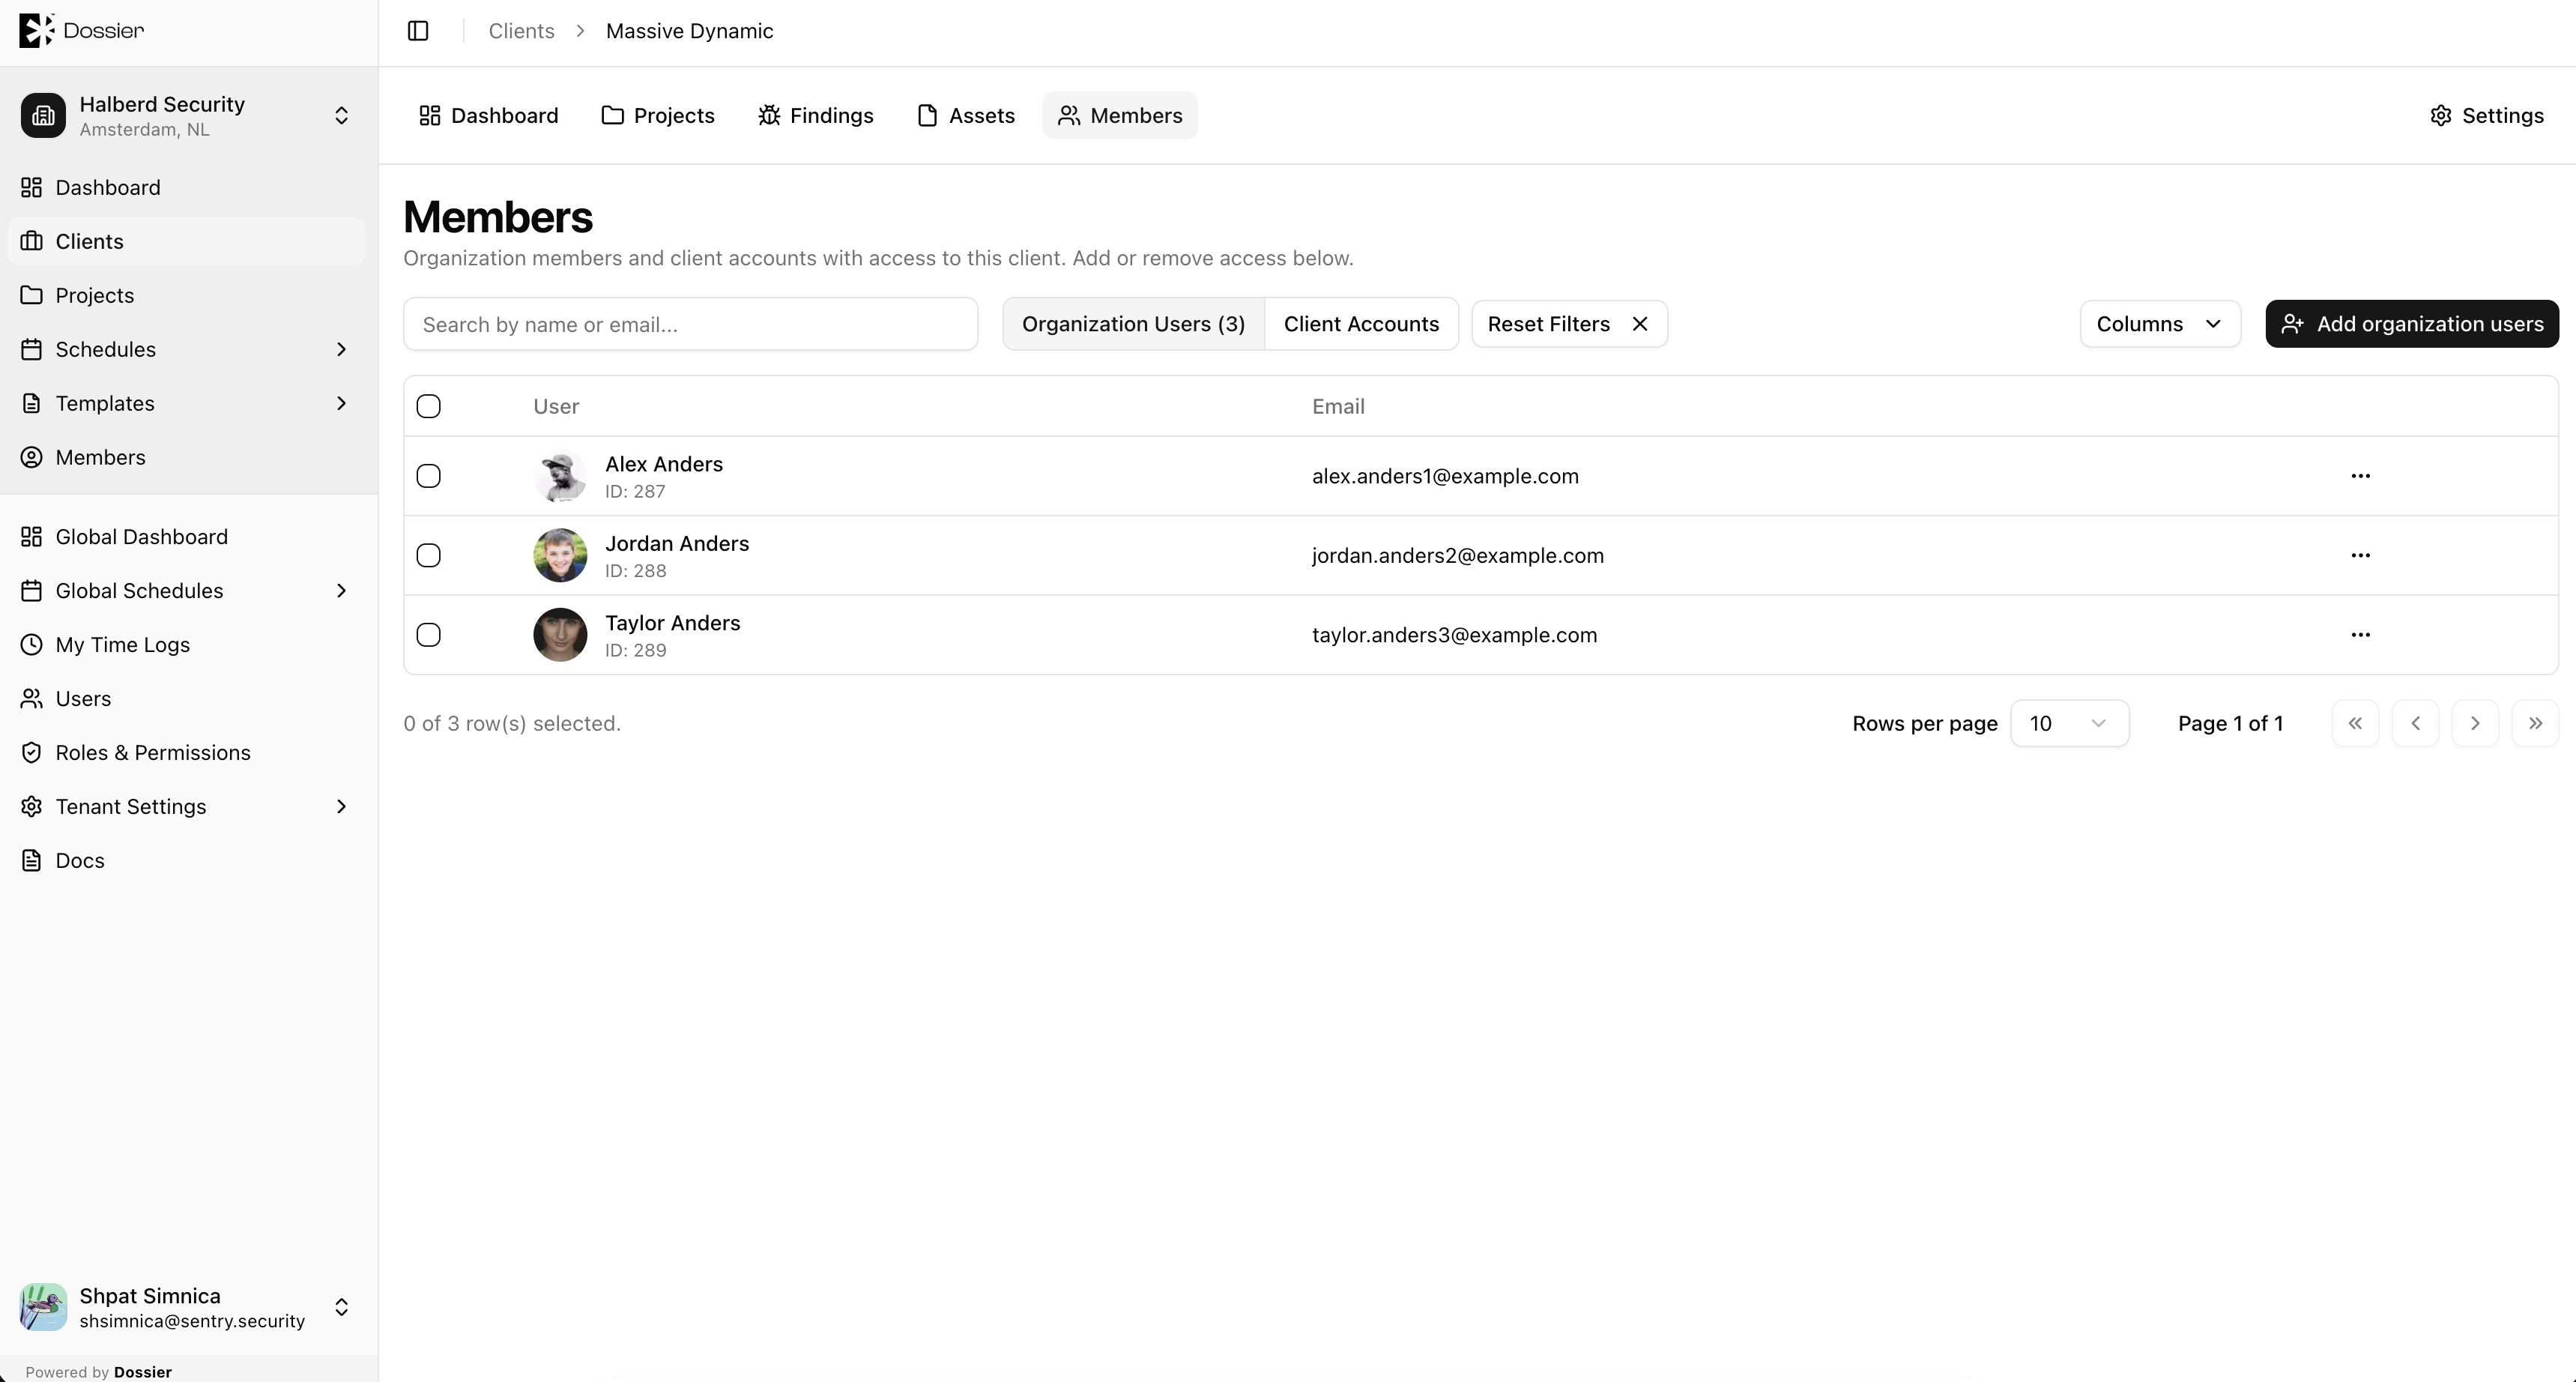2576x1382 pixels.
Task: Open actions menu for Jordan Anders
Action: click(2360, 555)
